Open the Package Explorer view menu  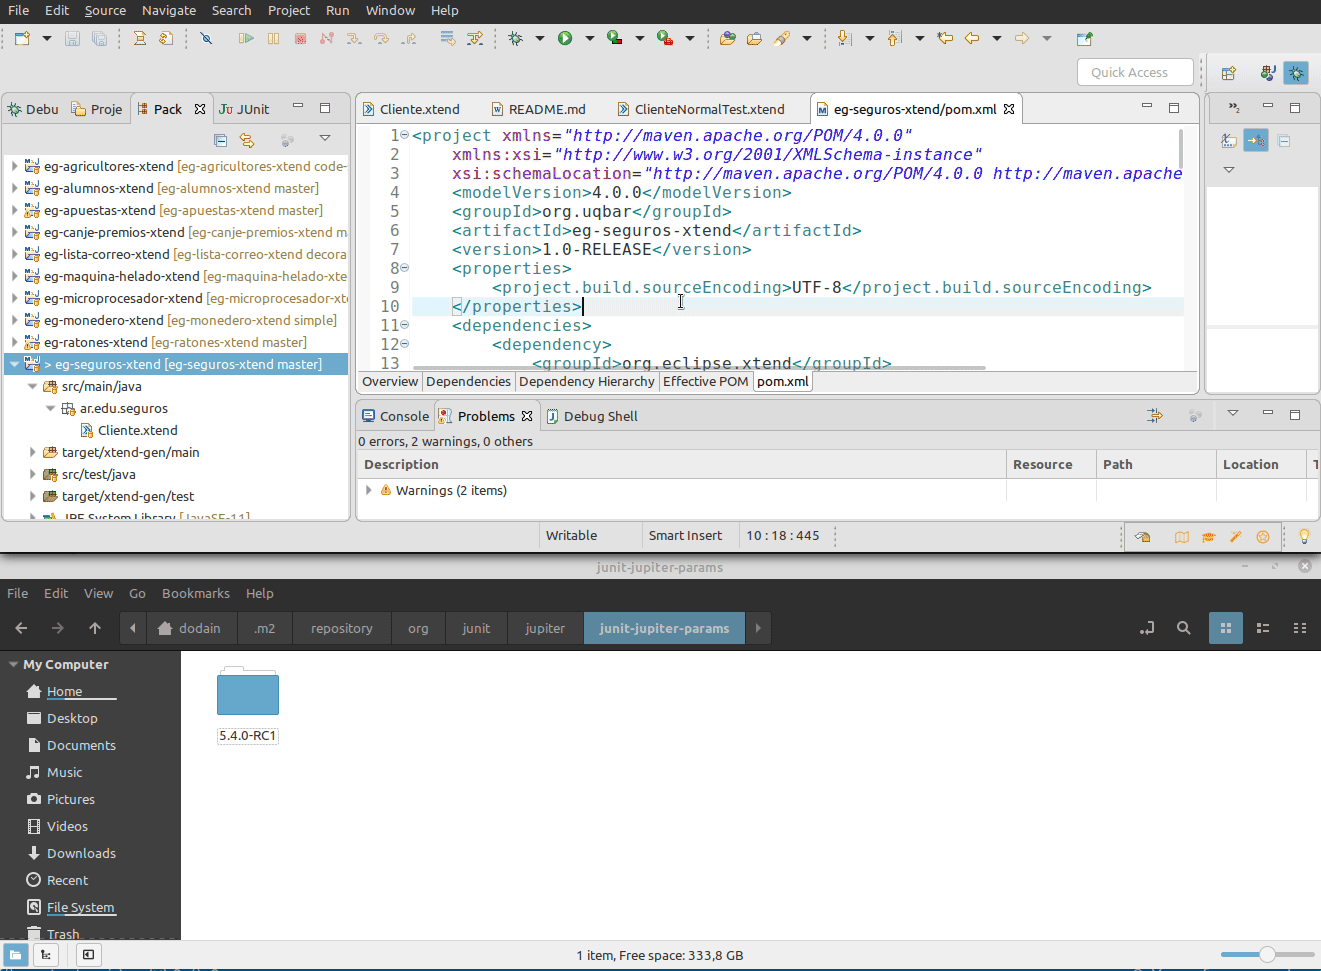[x=325, y=139]
